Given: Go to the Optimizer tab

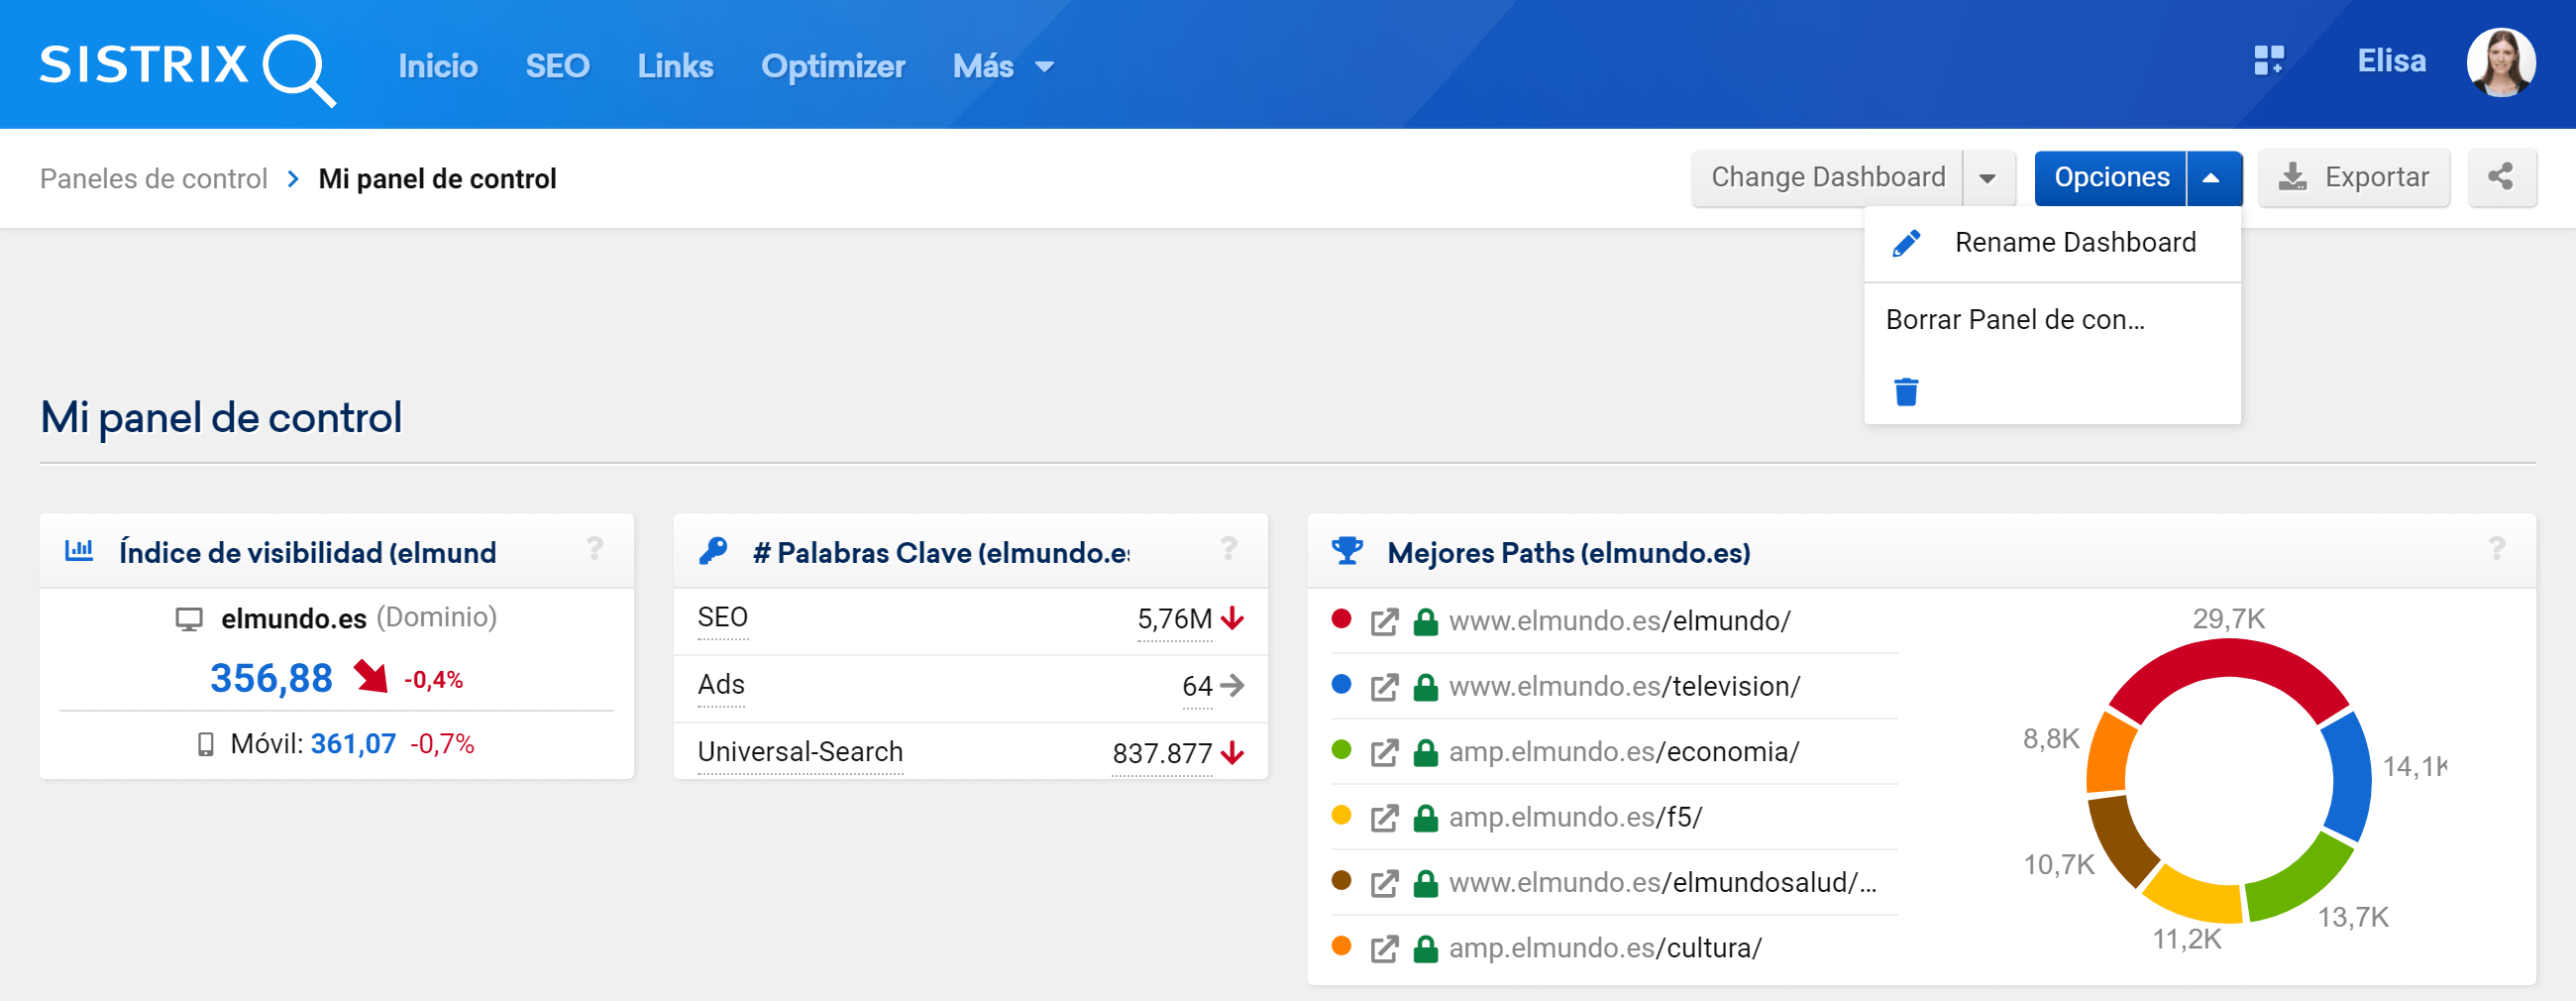Looking at the screenshot, I should click(832, 66).
